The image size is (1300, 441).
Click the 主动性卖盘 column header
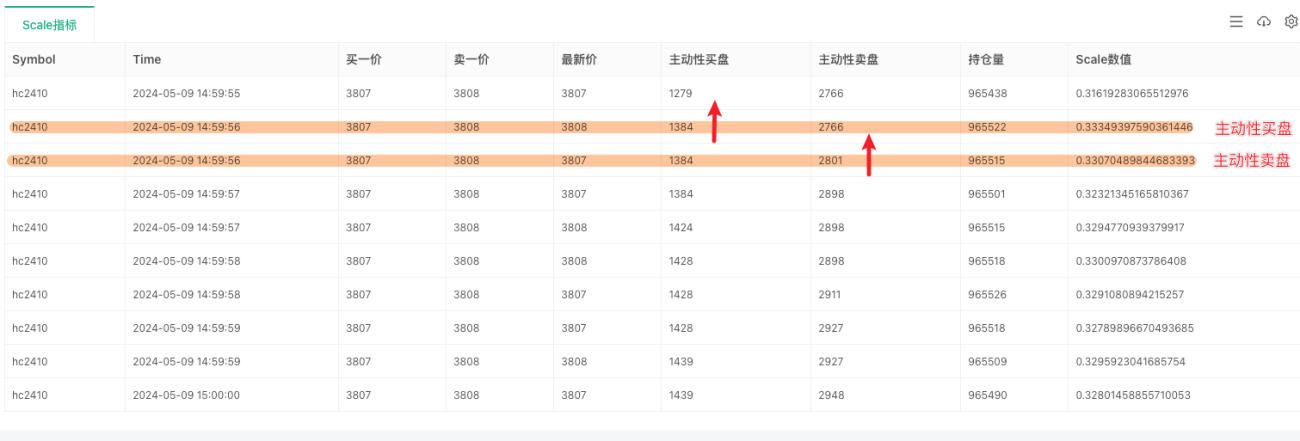click(849, 60)
